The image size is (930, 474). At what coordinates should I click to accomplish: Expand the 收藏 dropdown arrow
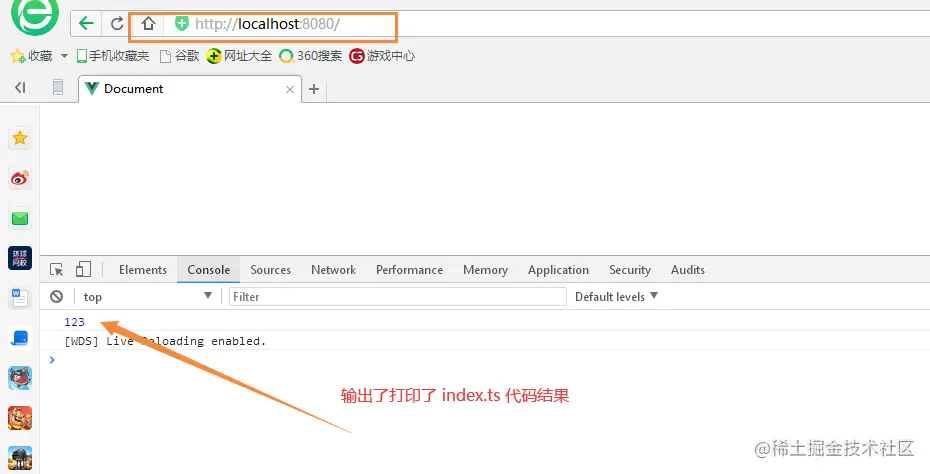(x=64, y=56)
